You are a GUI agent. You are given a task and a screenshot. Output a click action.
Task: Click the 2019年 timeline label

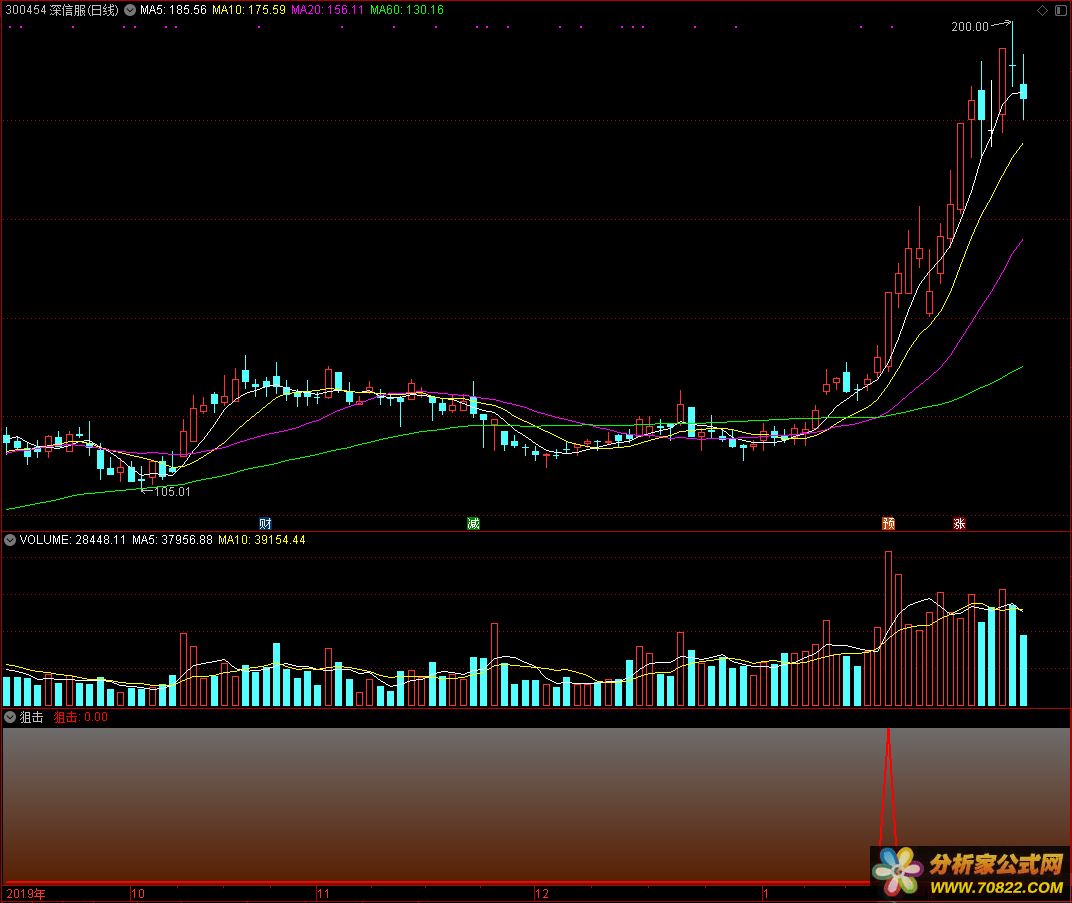click(x=26, y=893)
